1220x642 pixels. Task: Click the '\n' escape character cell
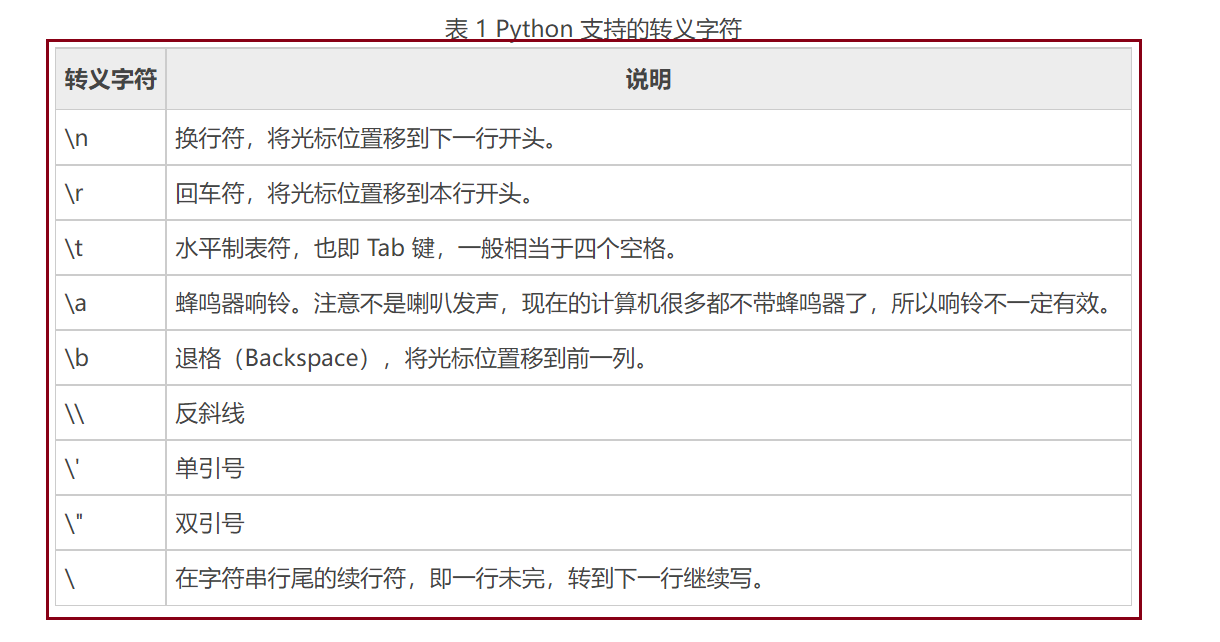111,138
